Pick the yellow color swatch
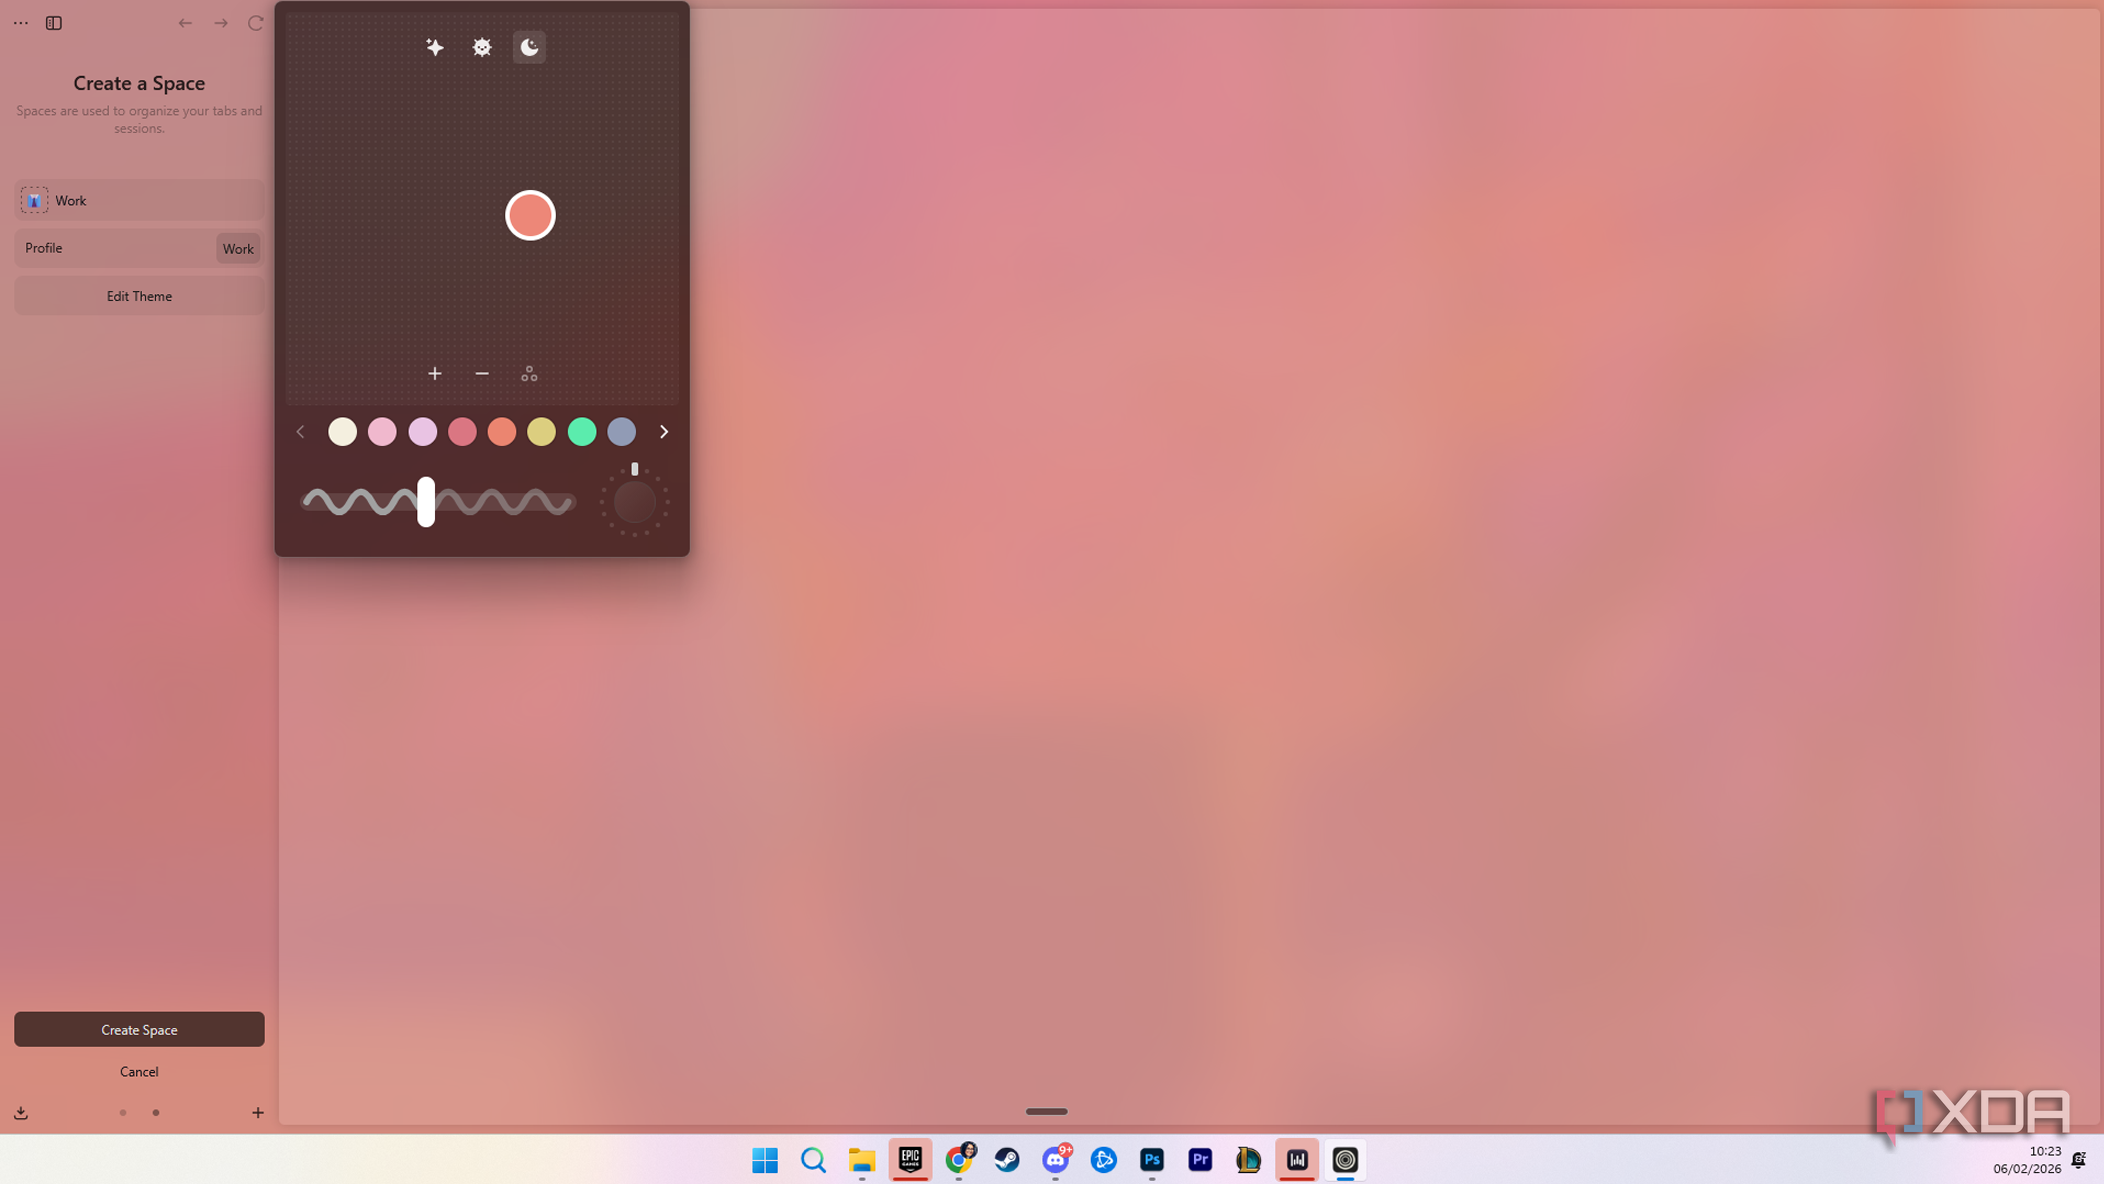Screen dimensions: 2104x1184 tap(541, 432)
